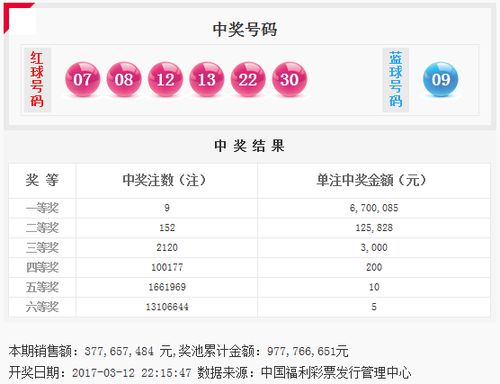Click the first prize amount 6,700,085
Viewport: 500px width, 384px height.
coord(374,208)
